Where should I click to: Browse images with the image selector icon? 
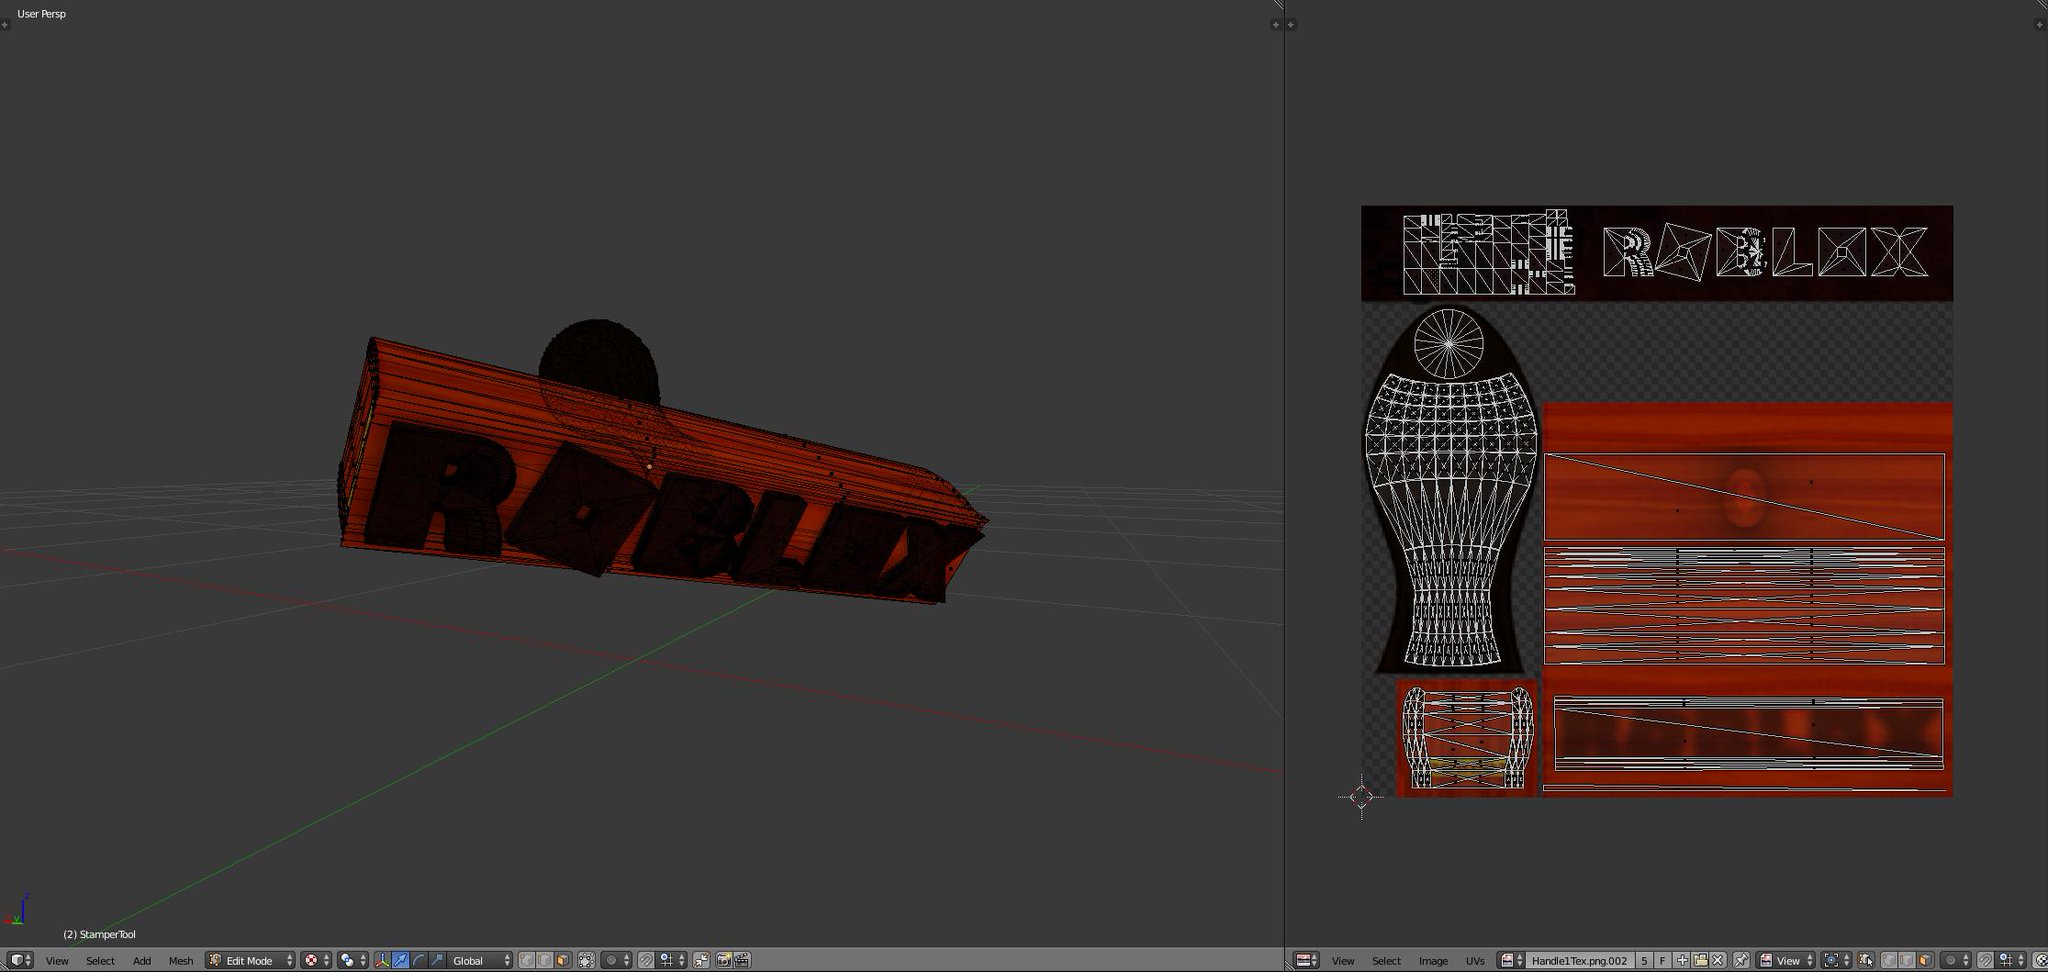pos(1511,961)
